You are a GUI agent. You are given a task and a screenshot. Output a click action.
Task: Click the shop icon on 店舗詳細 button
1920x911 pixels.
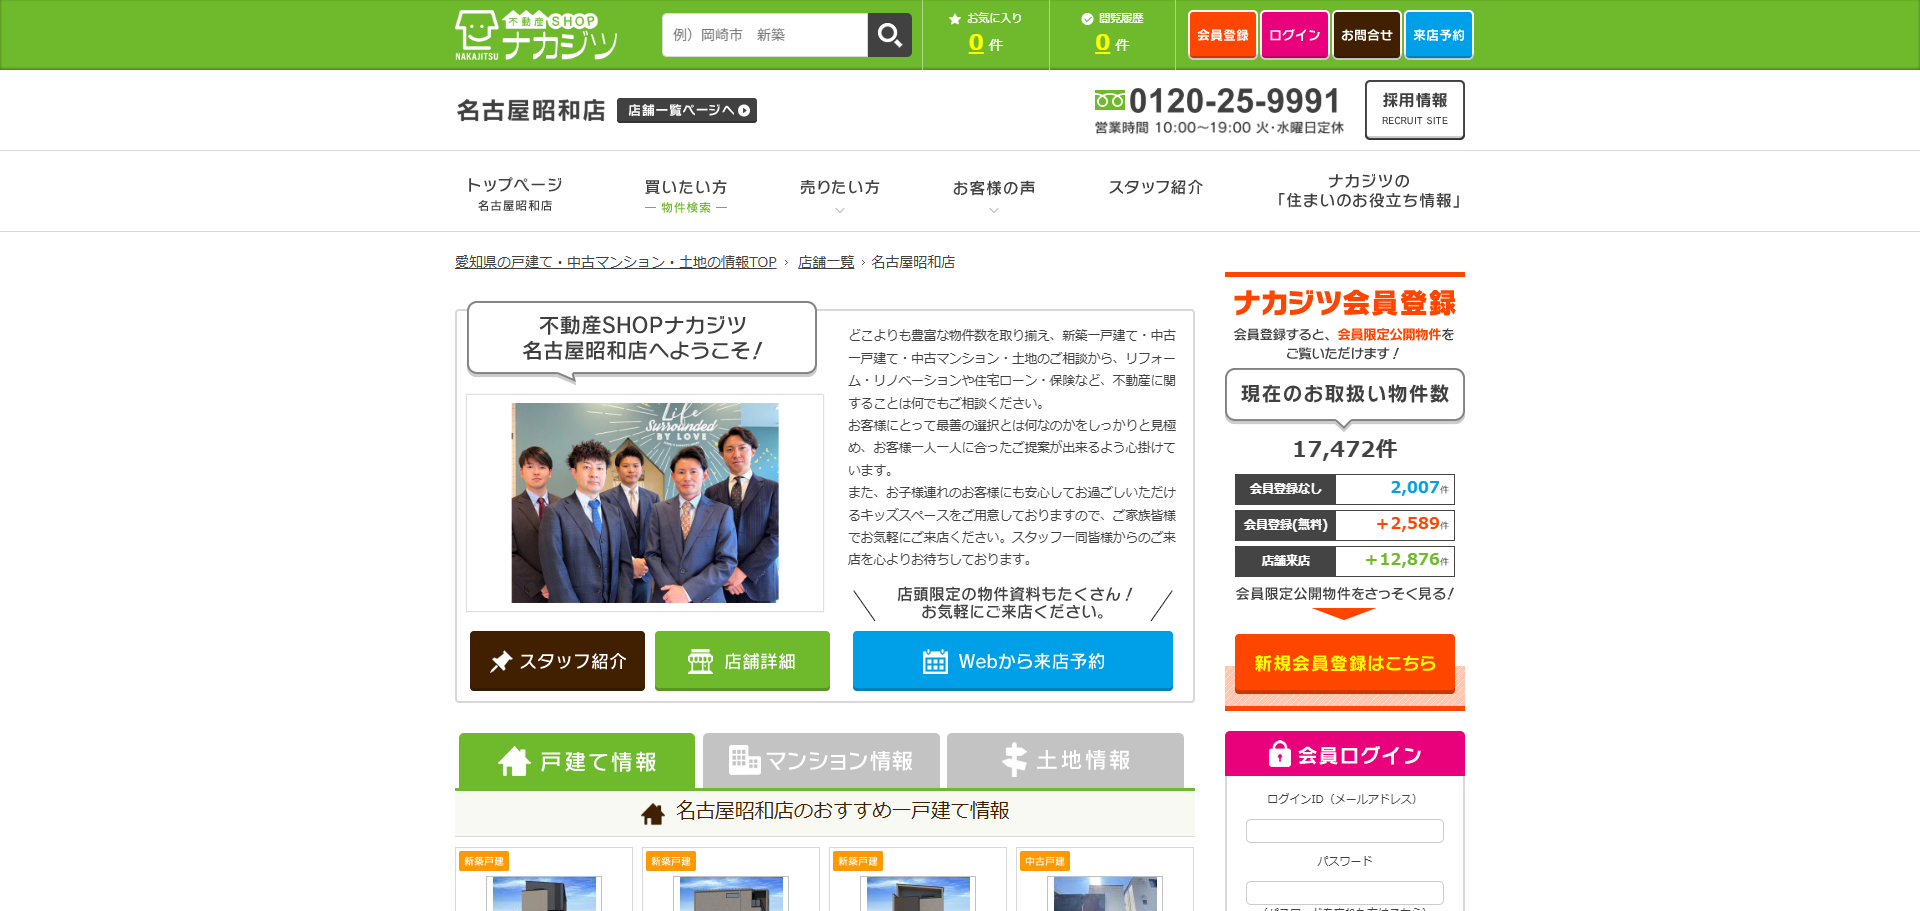coord(700,662)
